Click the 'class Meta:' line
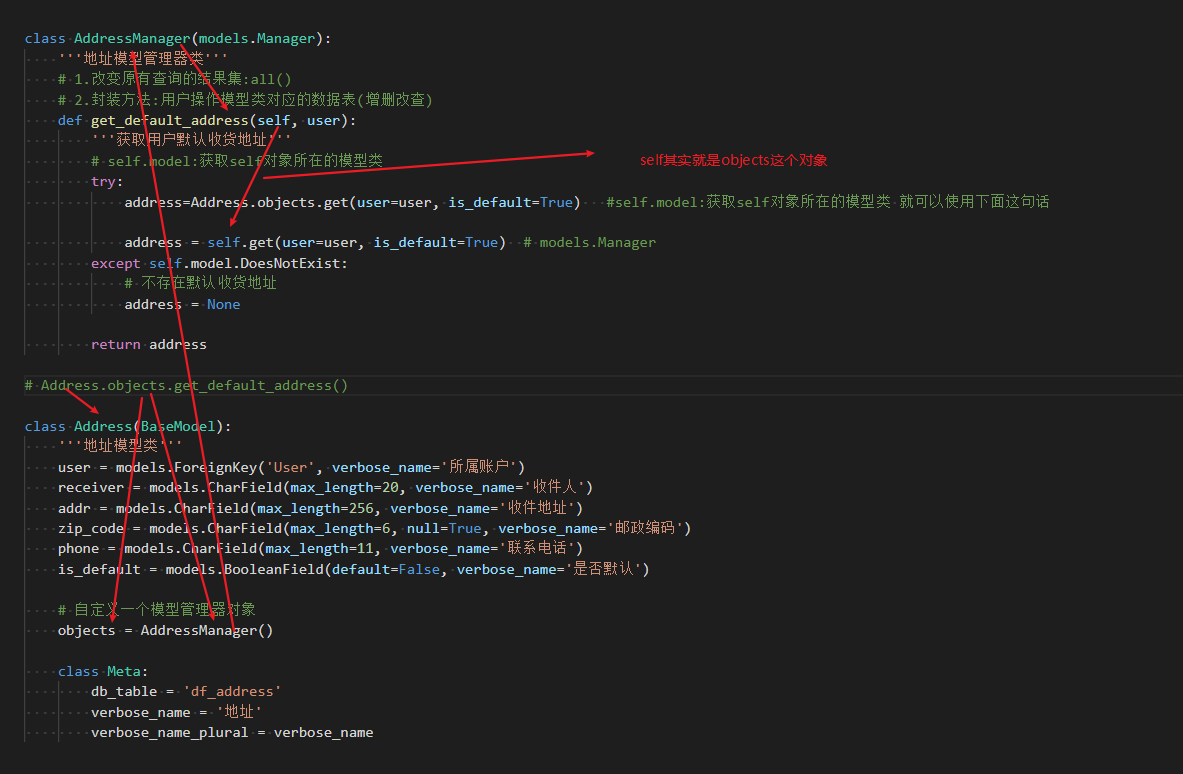 tap(103, 672)
